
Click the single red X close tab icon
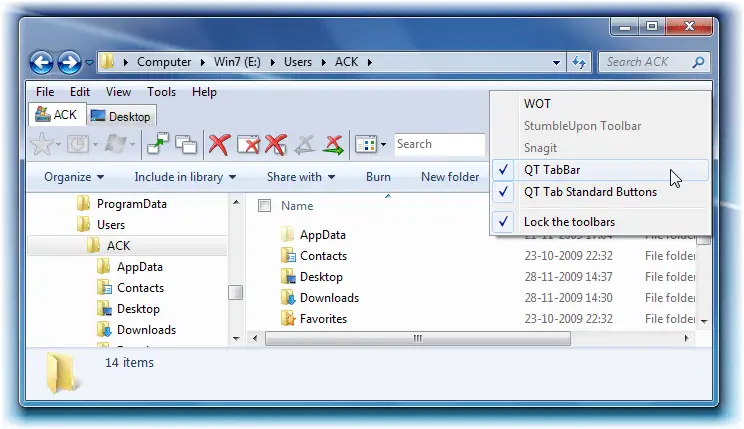click(219, 144)
